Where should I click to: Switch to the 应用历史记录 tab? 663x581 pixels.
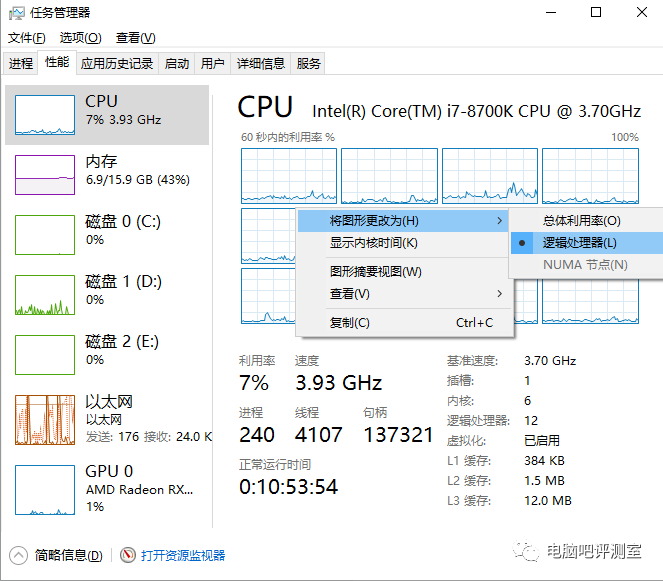(117, 64)
